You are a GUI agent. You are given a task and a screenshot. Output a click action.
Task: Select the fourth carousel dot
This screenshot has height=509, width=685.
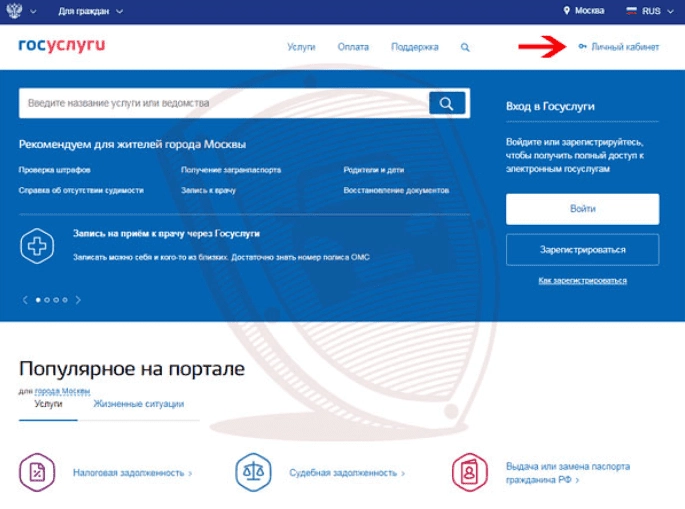click(x=65, y=300)
